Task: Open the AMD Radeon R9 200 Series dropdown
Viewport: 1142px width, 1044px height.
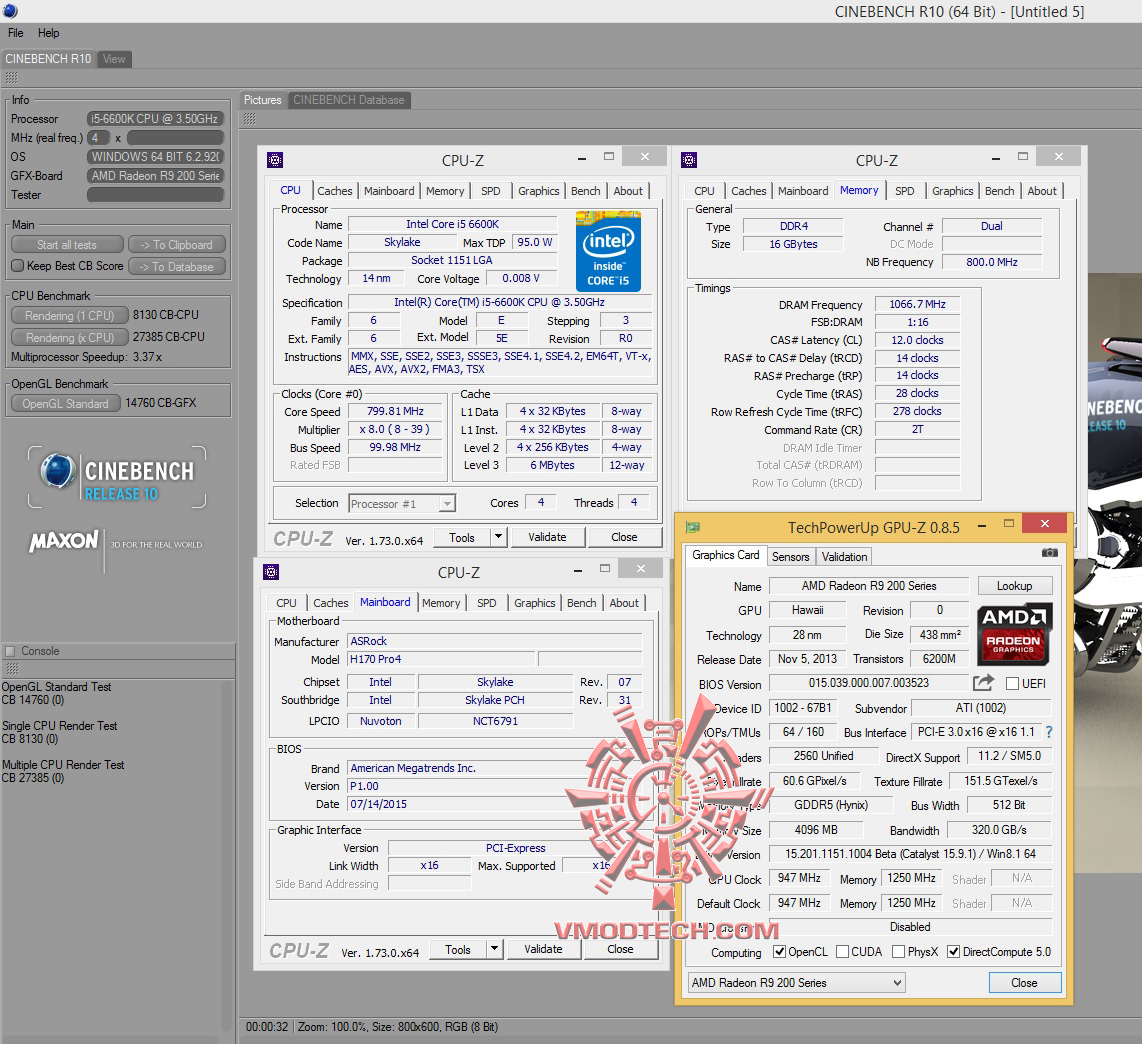Action: (x=796, y=983)
